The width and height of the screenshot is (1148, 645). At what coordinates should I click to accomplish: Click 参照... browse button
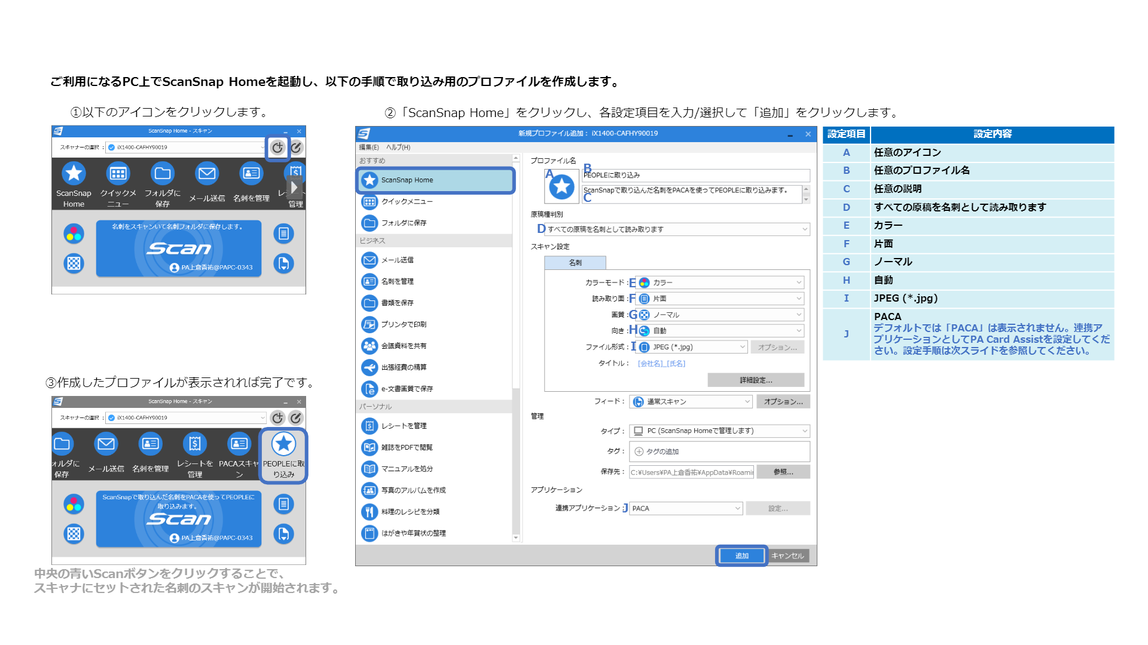tap(783, 472)
